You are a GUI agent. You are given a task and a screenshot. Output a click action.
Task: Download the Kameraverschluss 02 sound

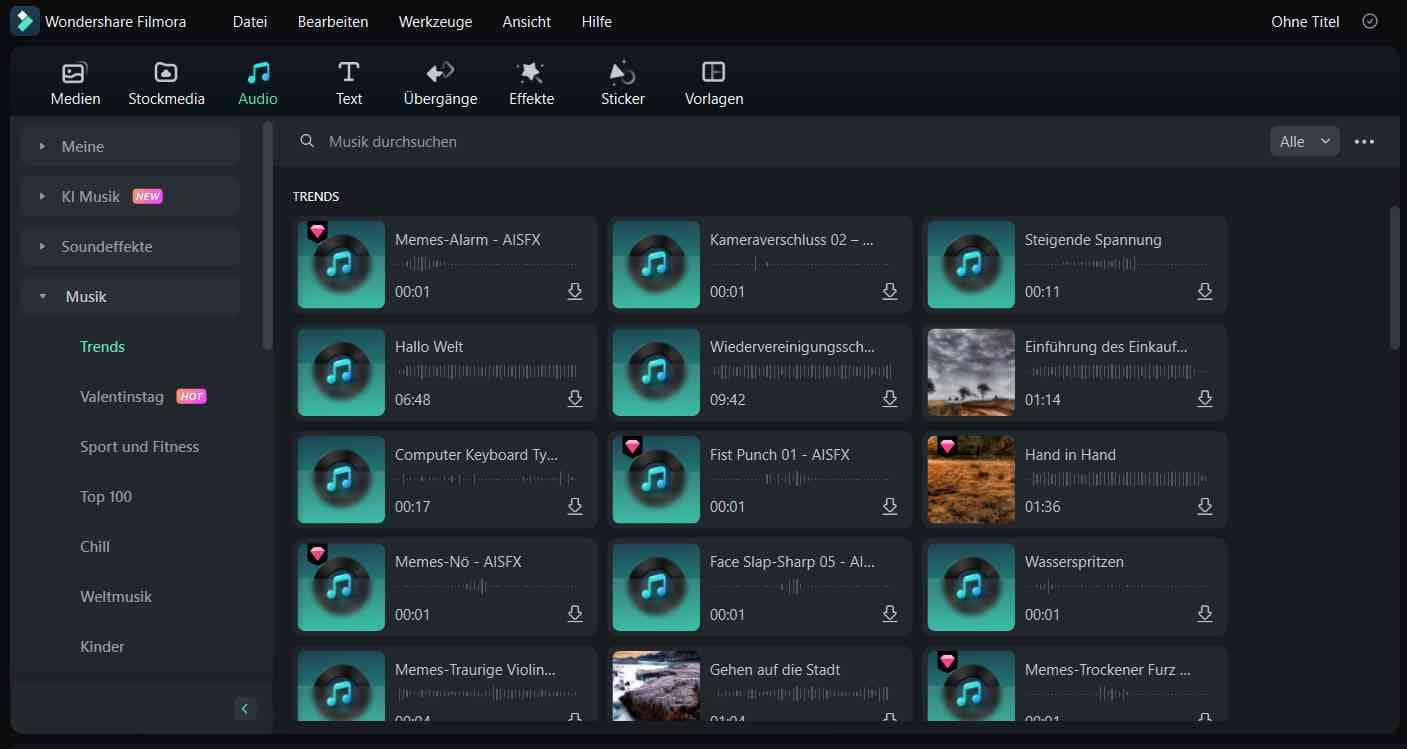890,291
